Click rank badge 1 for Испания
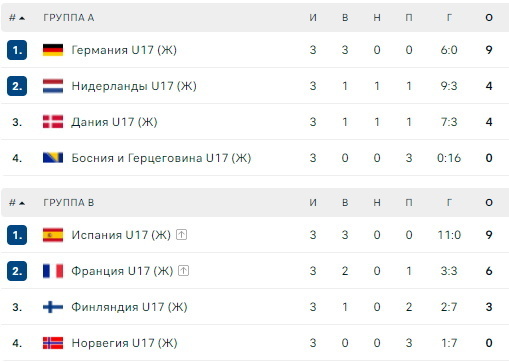The width and height of the screenshot is (509, 363). tap(17, 235)
